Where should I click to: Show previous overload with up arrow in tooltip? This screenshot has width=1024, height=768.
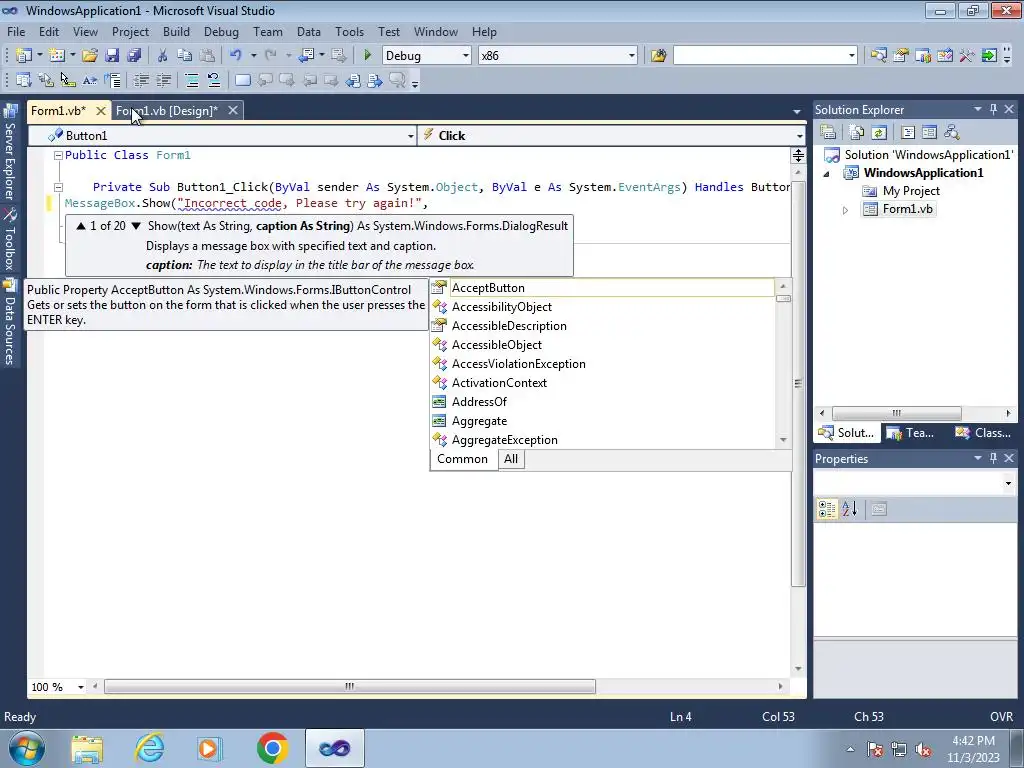coord(81,226)
